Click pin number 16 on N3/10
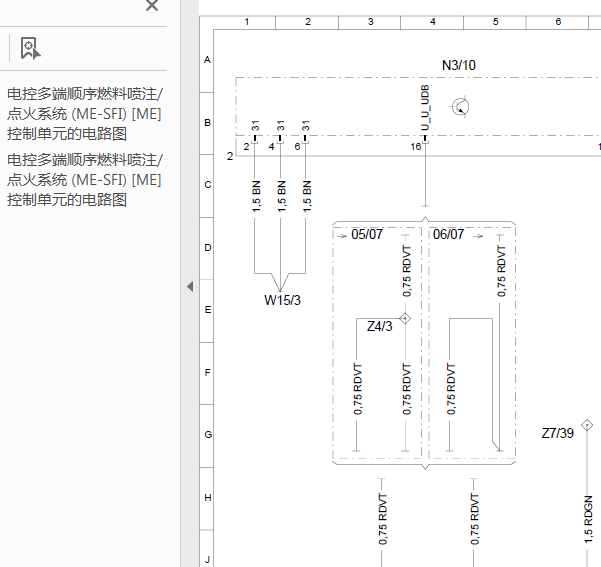This screenshot has height=567, width=601. pyautogui.click(x=415, y=146)
